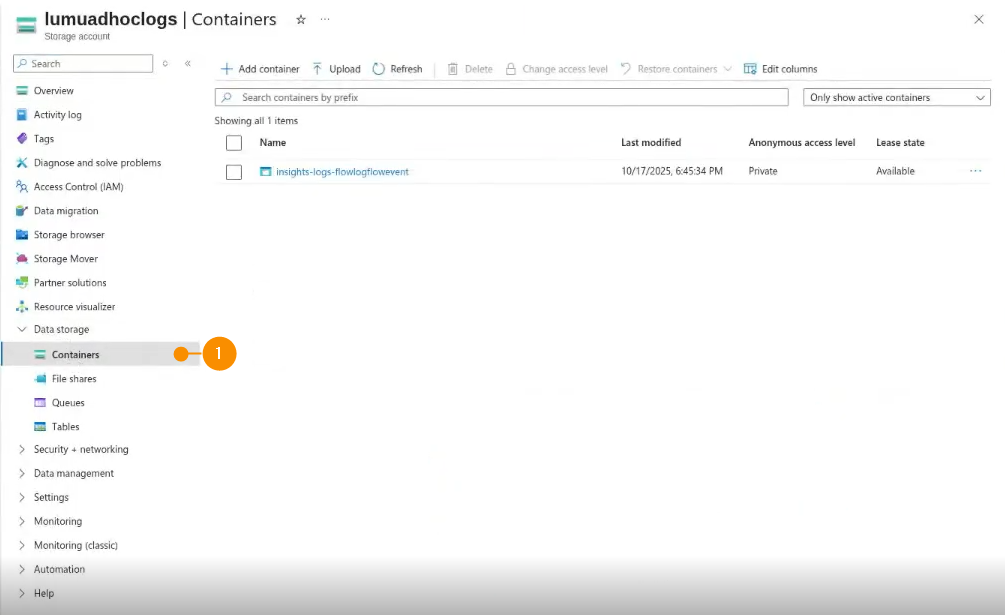Click the Refresh icon in the toolbar
The width and height of the screenshot is (1005, 615).
379,69
